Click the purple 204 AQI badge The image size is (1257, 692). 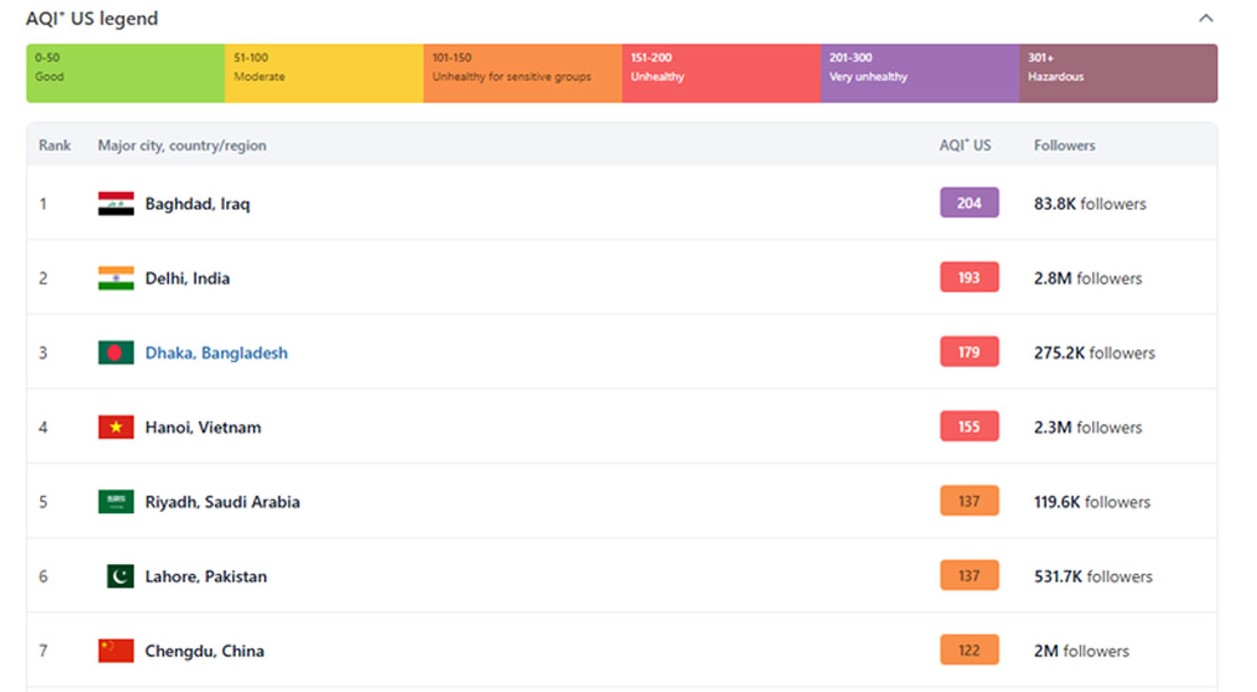pyautogui.click(x=969, y=203)
